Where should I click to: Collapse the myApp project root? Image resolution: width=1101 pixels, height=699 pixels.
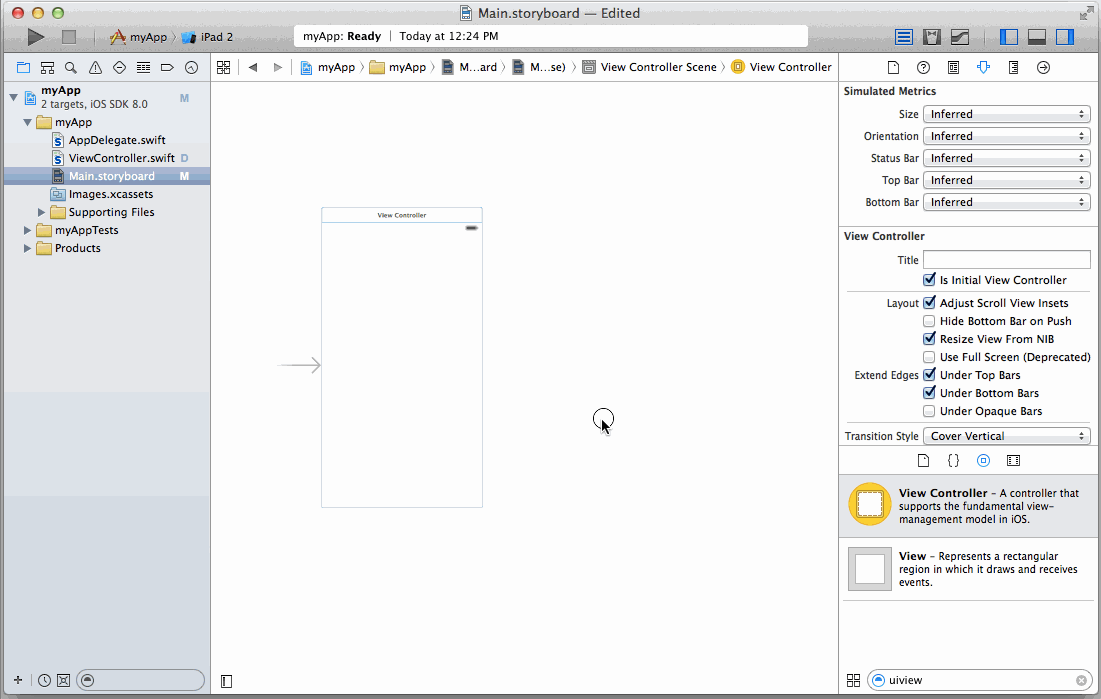(x=13, y=97)
